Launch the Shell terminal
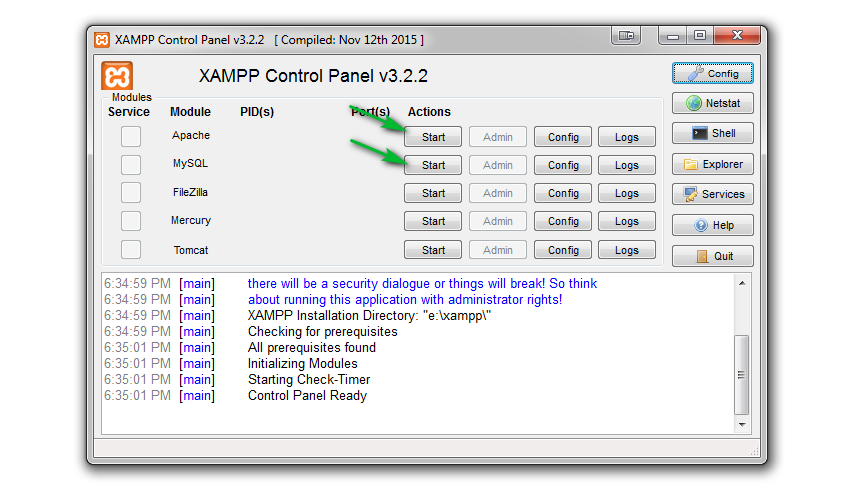 coord(712,133)
